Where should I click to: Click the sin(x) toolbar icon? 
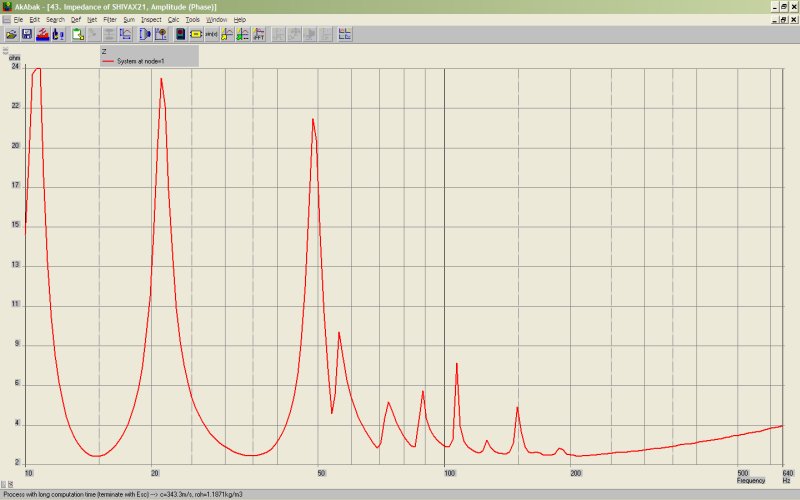coord(211,34)
